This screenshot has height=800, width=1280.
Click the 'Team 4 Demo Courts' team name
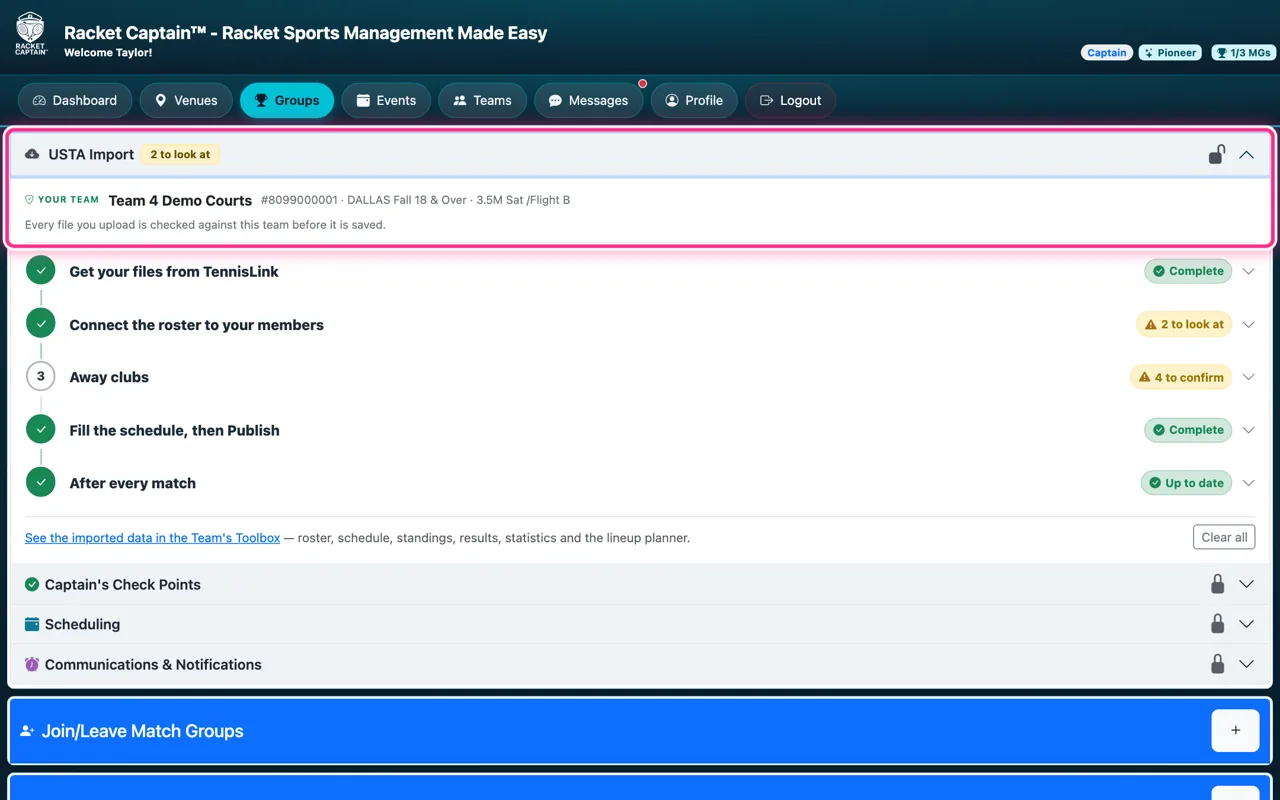click(x=180, y=200)
